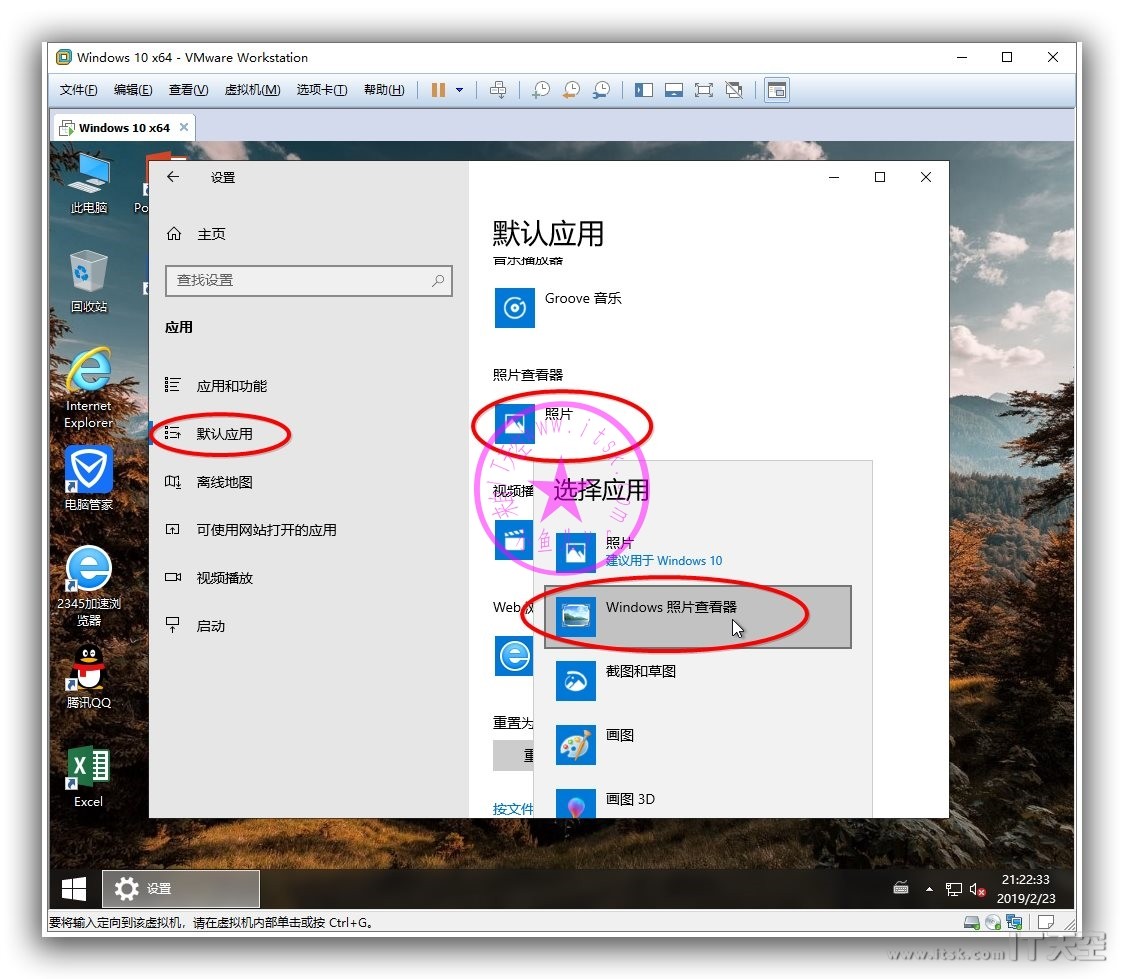1124x979 pixels.
Task: Open the network tray icon
Action: [953, 889]
